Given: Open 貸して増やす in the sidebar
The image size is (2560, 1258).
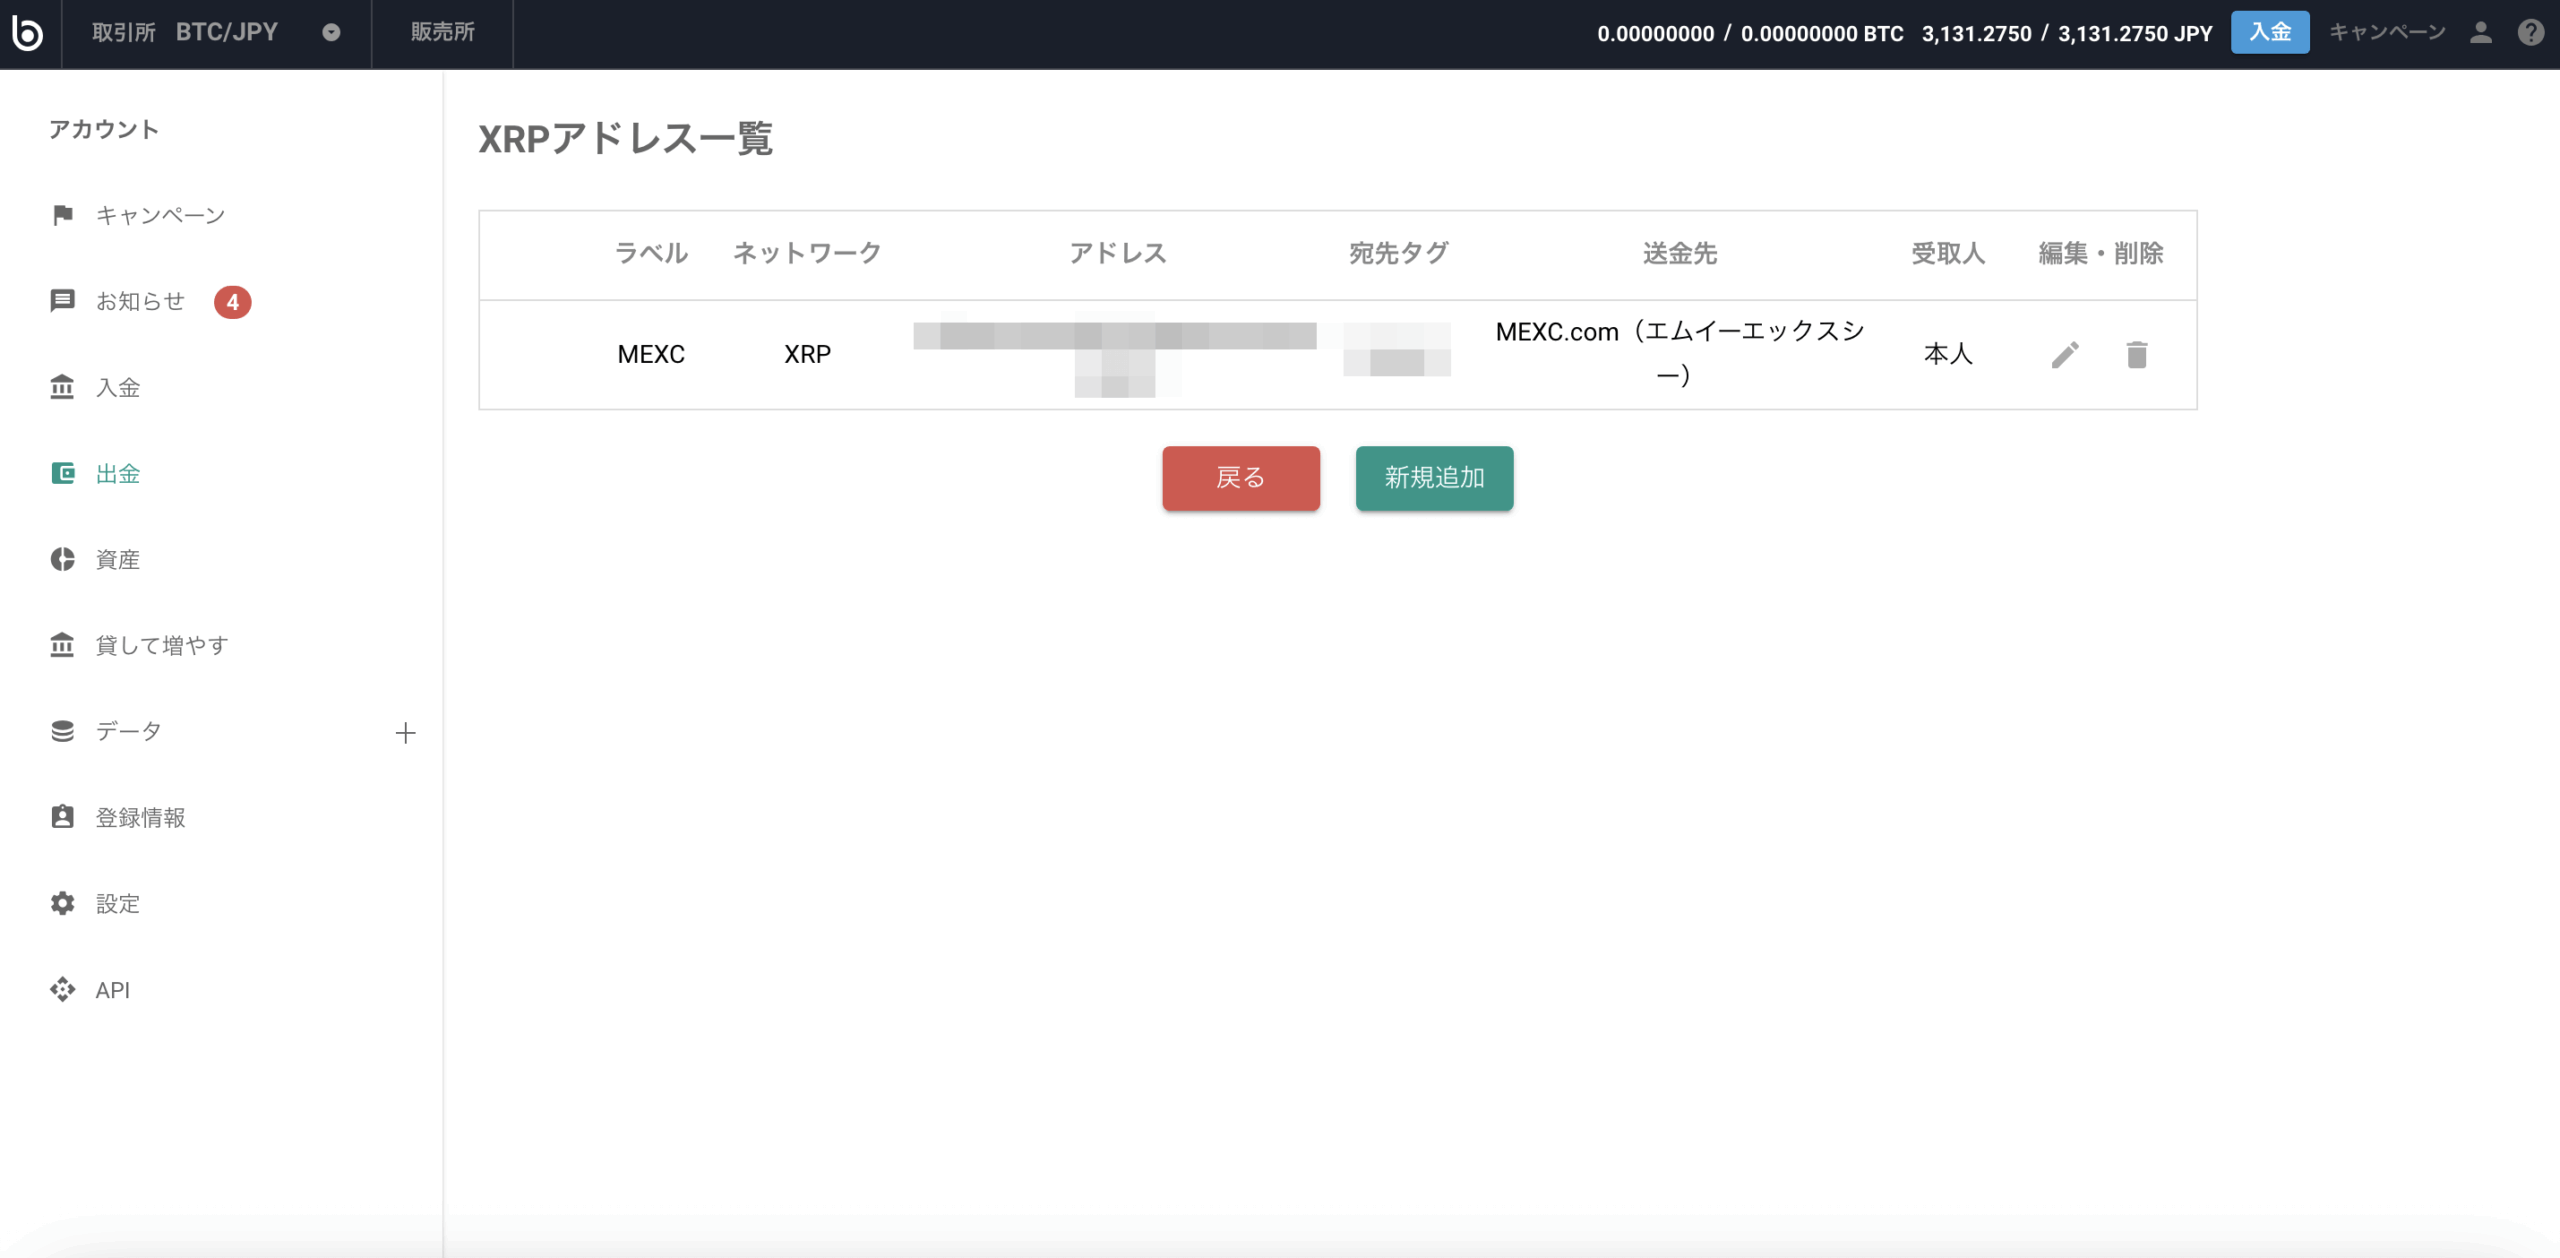Looking at the screenshot, I should (162, 645).
